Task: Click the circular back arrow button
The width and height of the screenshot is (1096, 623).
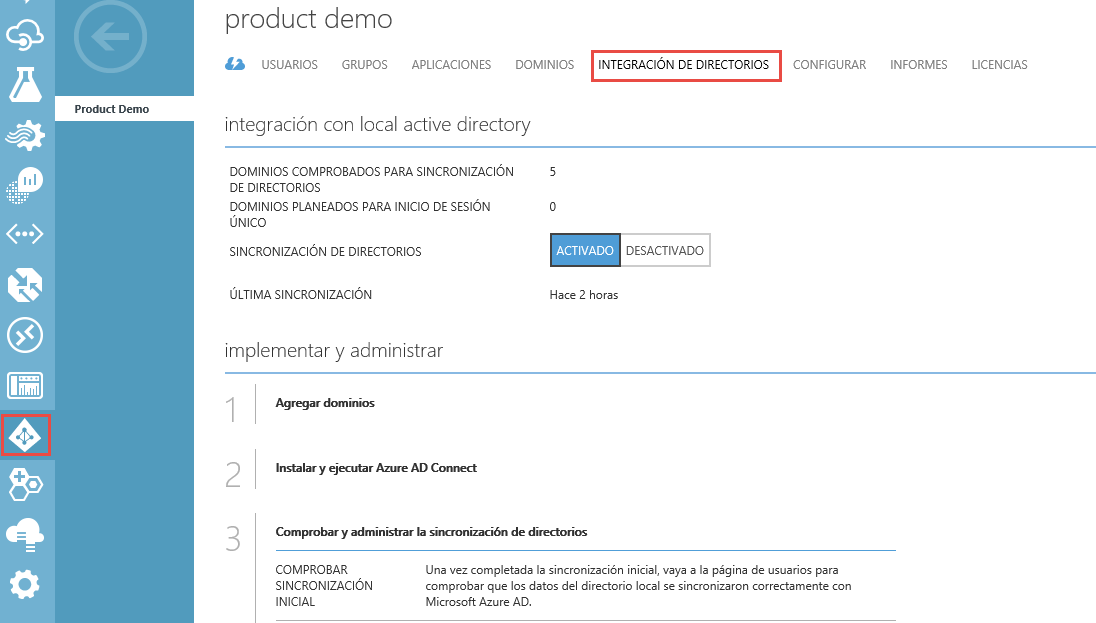Action: pyautogui.click(x=110, y=38)
